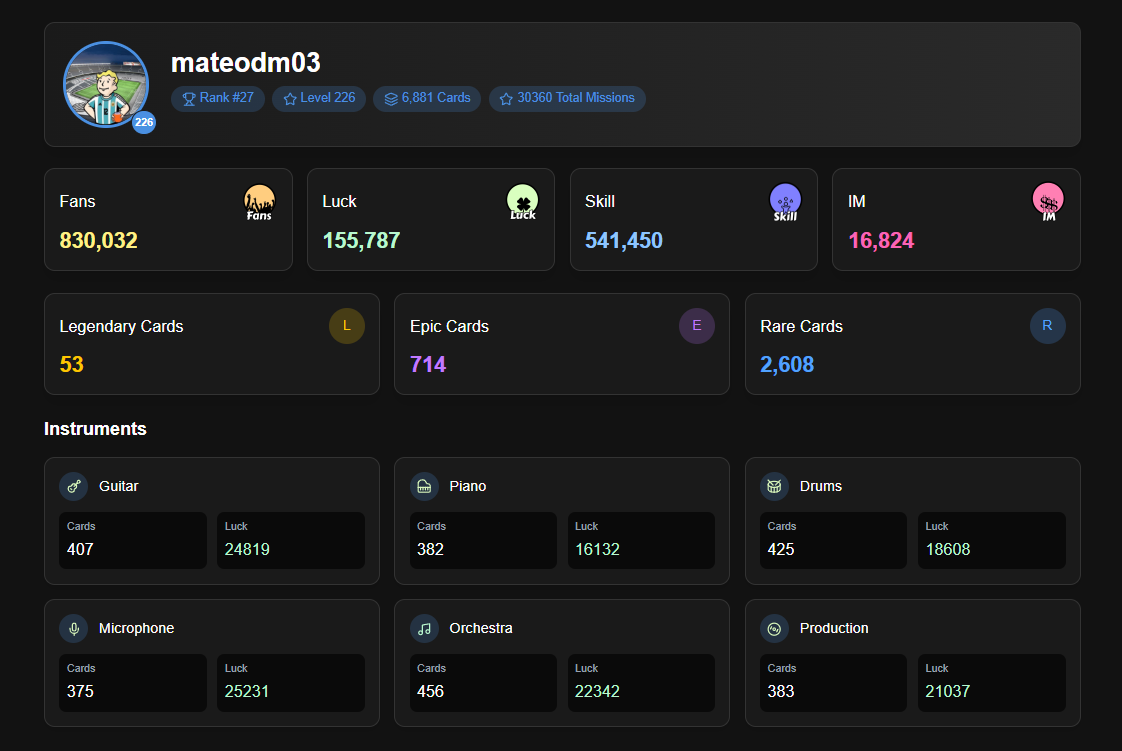Click the Guitar luck value 24819
Viewport: 1122px width, 751px height.
pos(247,549)
